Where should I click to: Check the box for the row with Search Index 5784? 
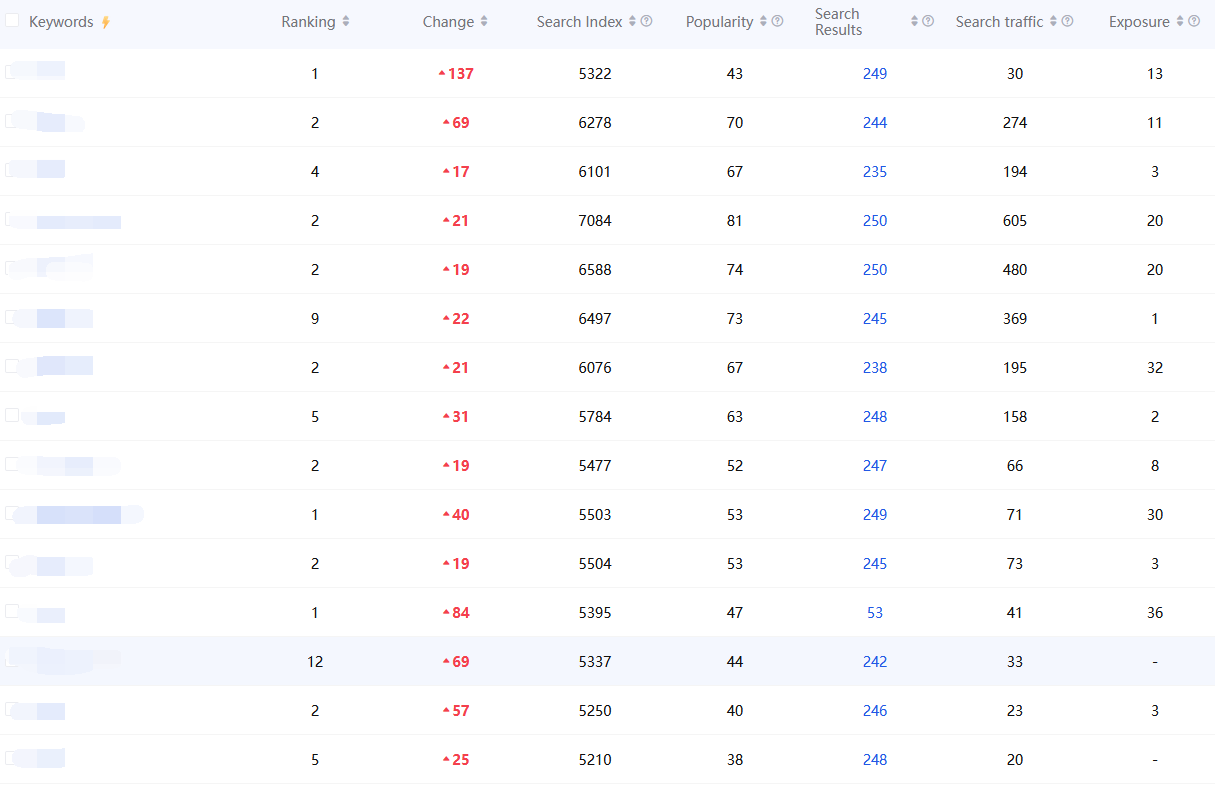coord(12,415)
